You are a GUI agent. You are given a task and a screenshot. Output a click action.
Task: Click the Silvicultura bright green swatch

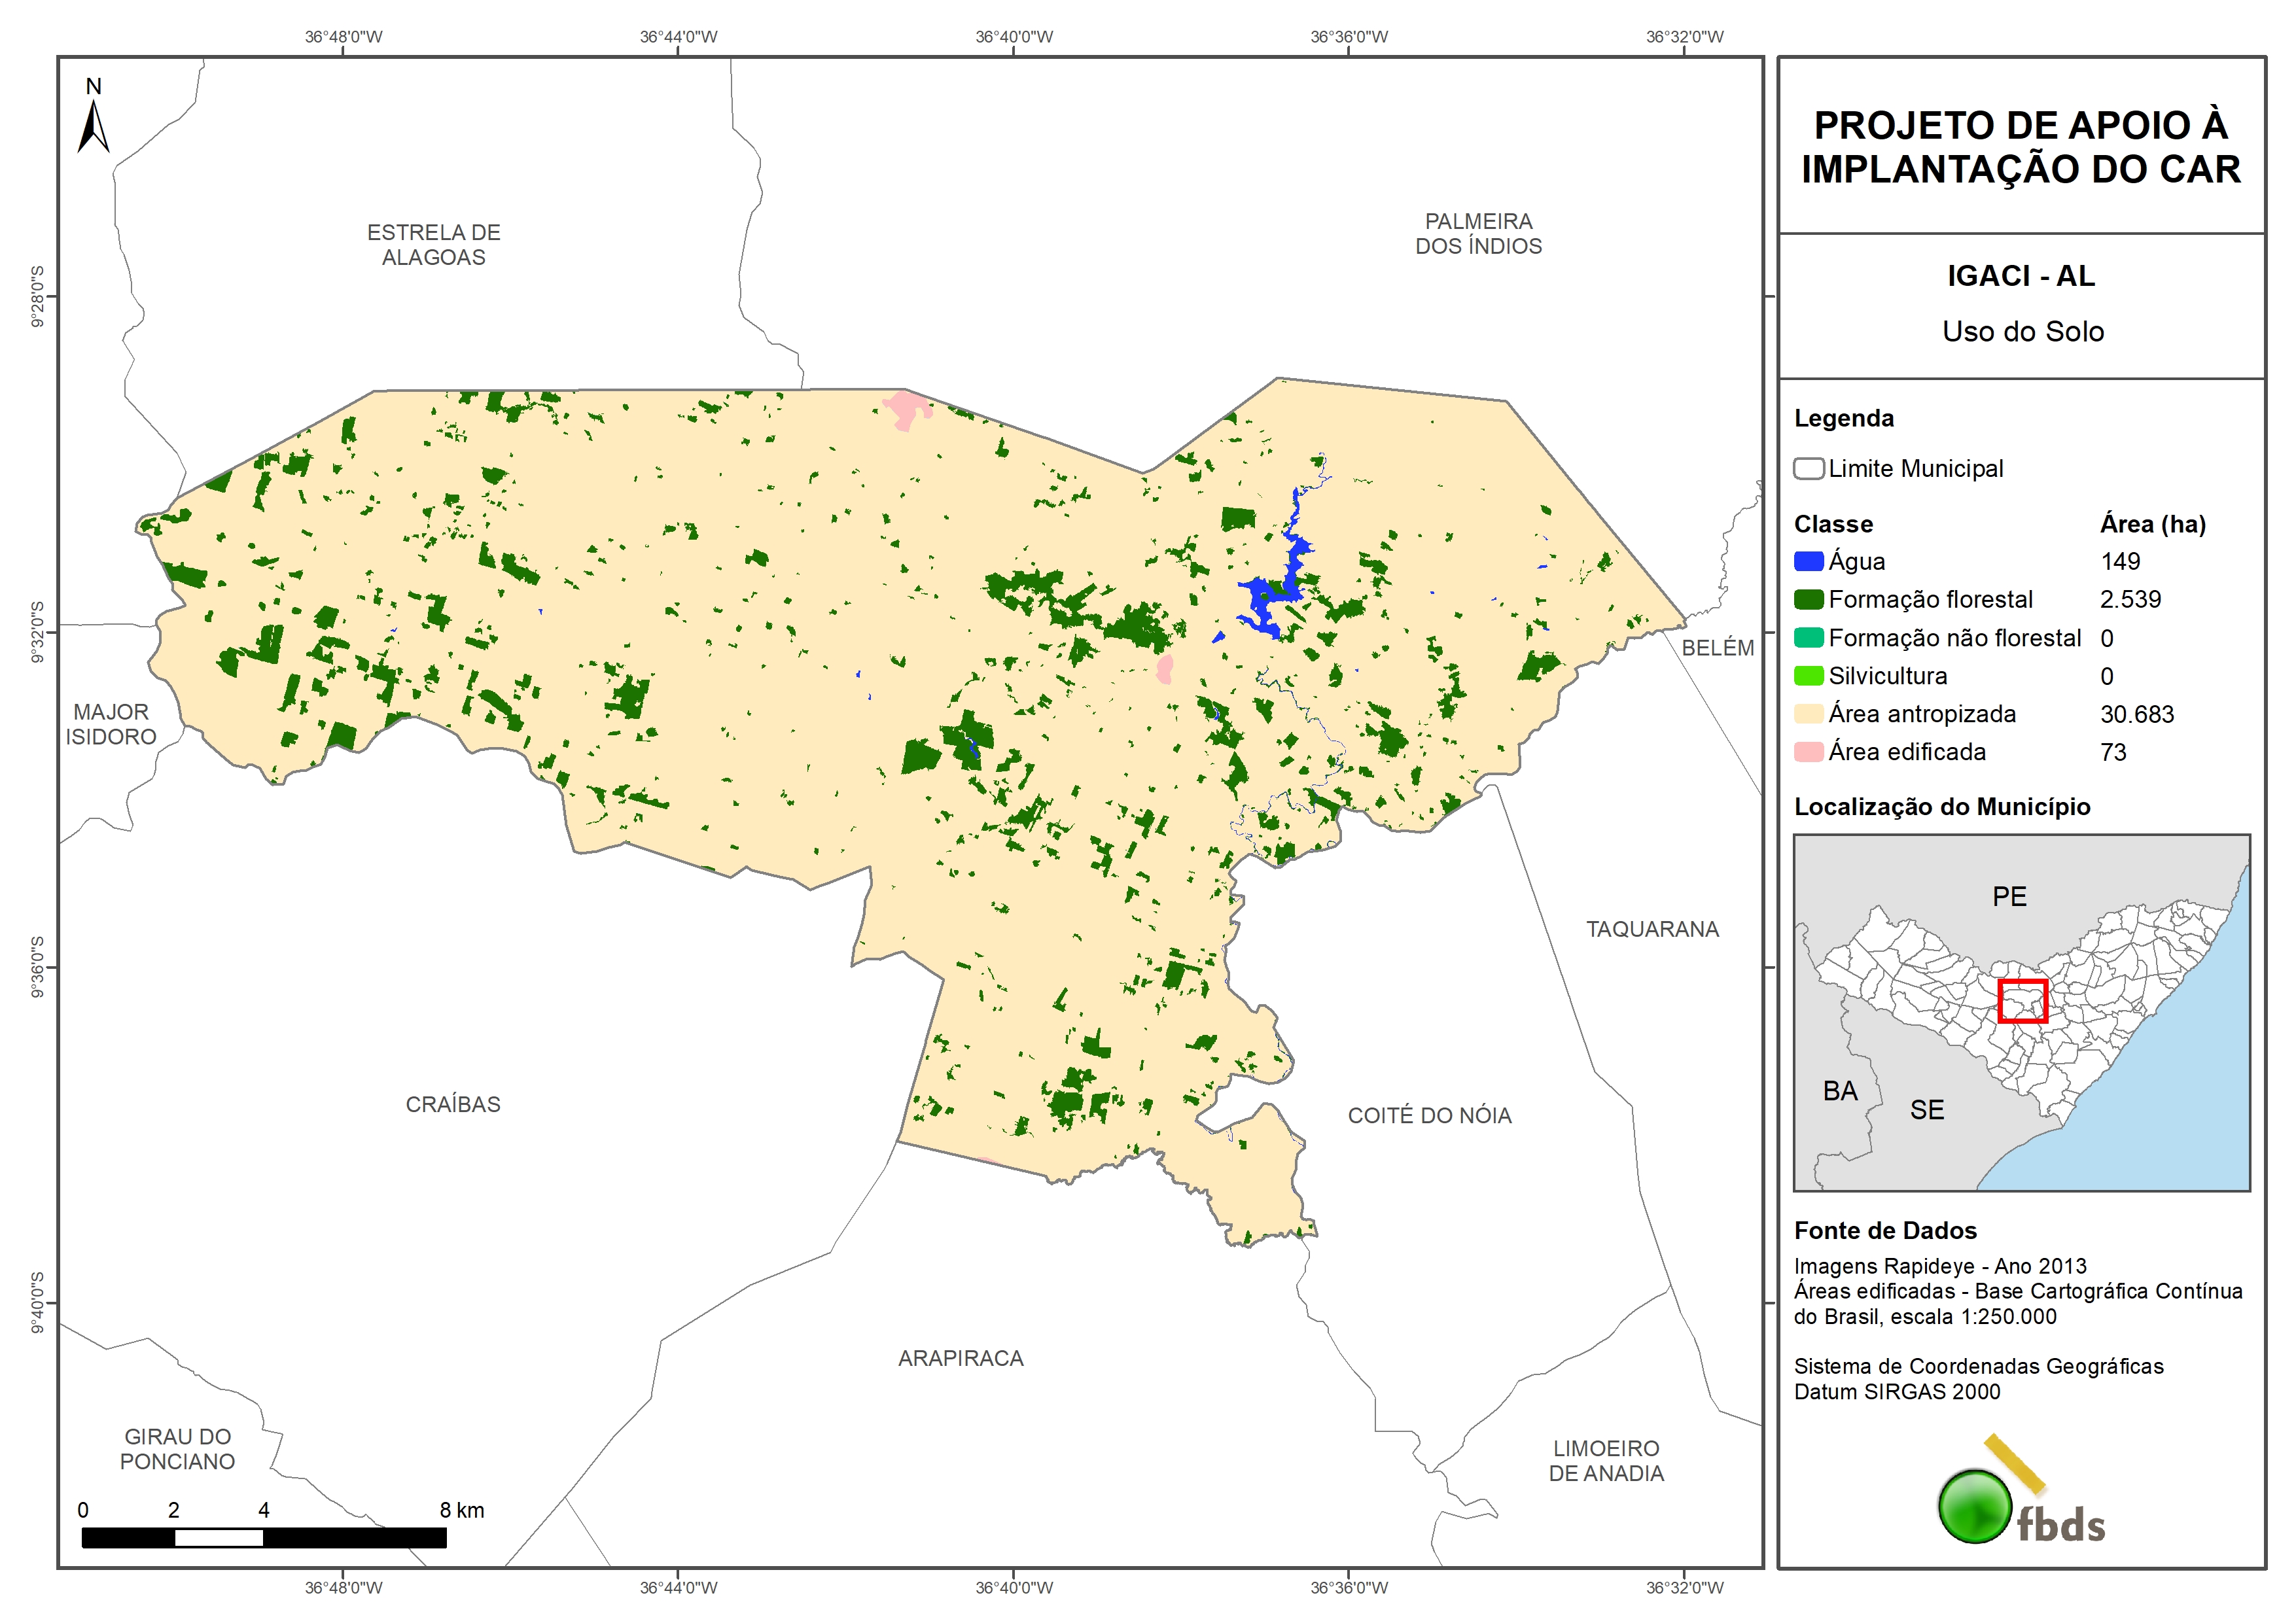coord(1808,676)
